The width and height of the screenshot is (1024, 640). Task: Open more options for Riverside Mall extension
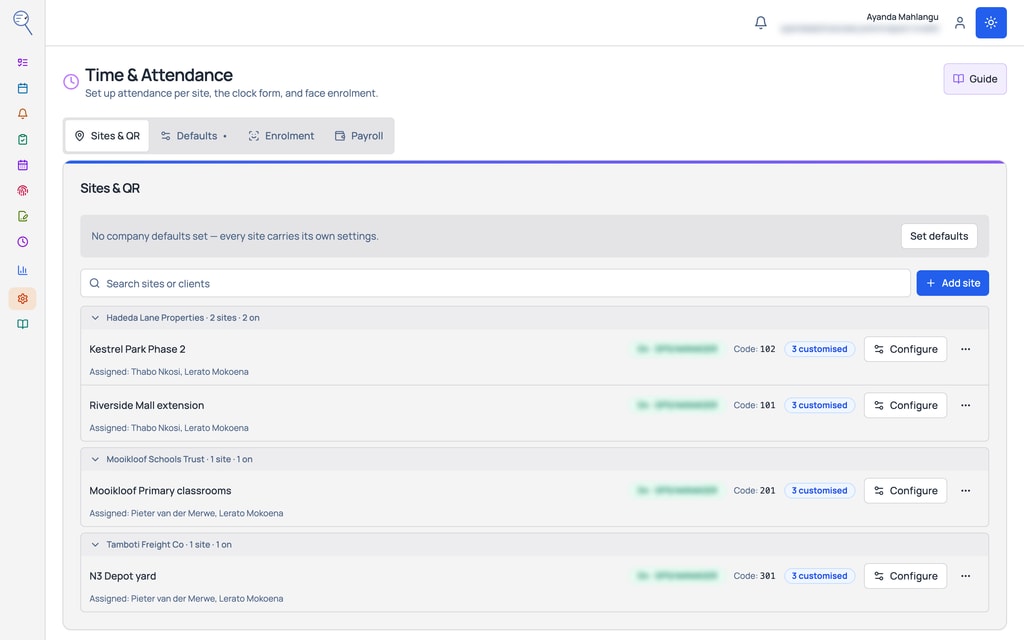click(x=965, y=406)
